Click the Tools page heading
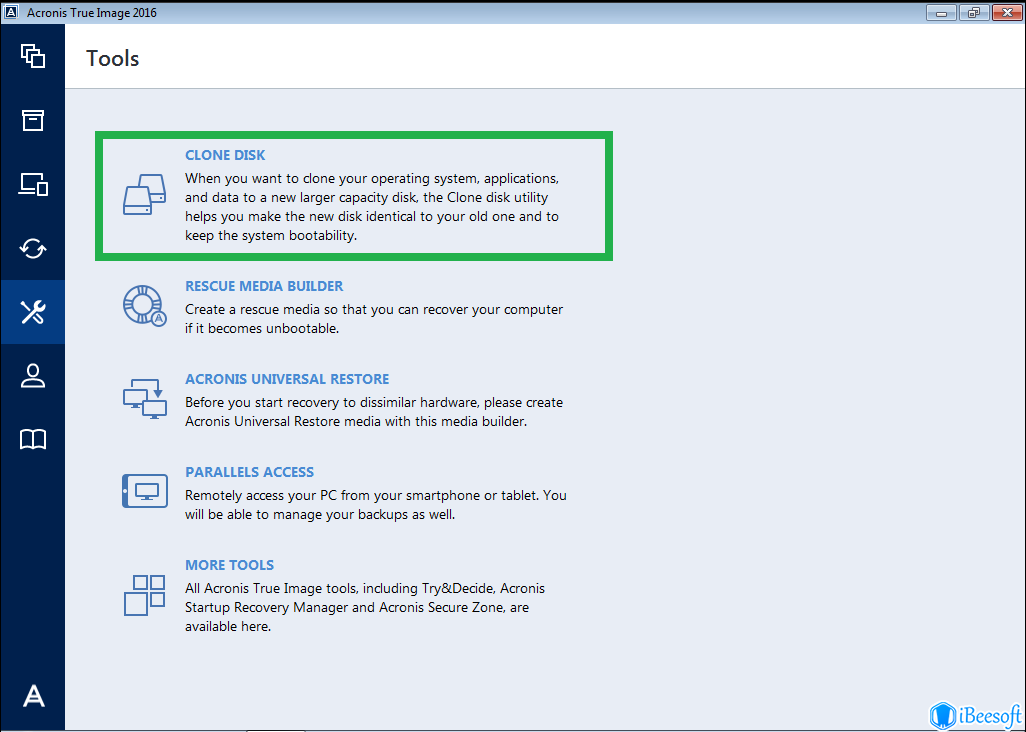The width and height of the screenshot is (1026, 732). click(113, 58)
